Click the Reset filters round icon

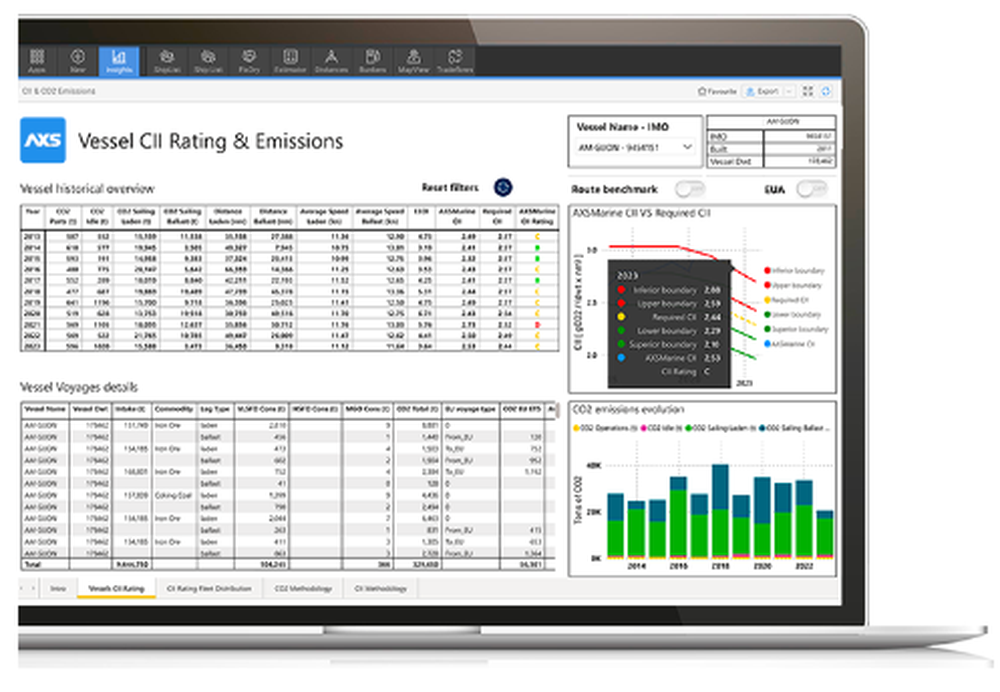point(503,188)
